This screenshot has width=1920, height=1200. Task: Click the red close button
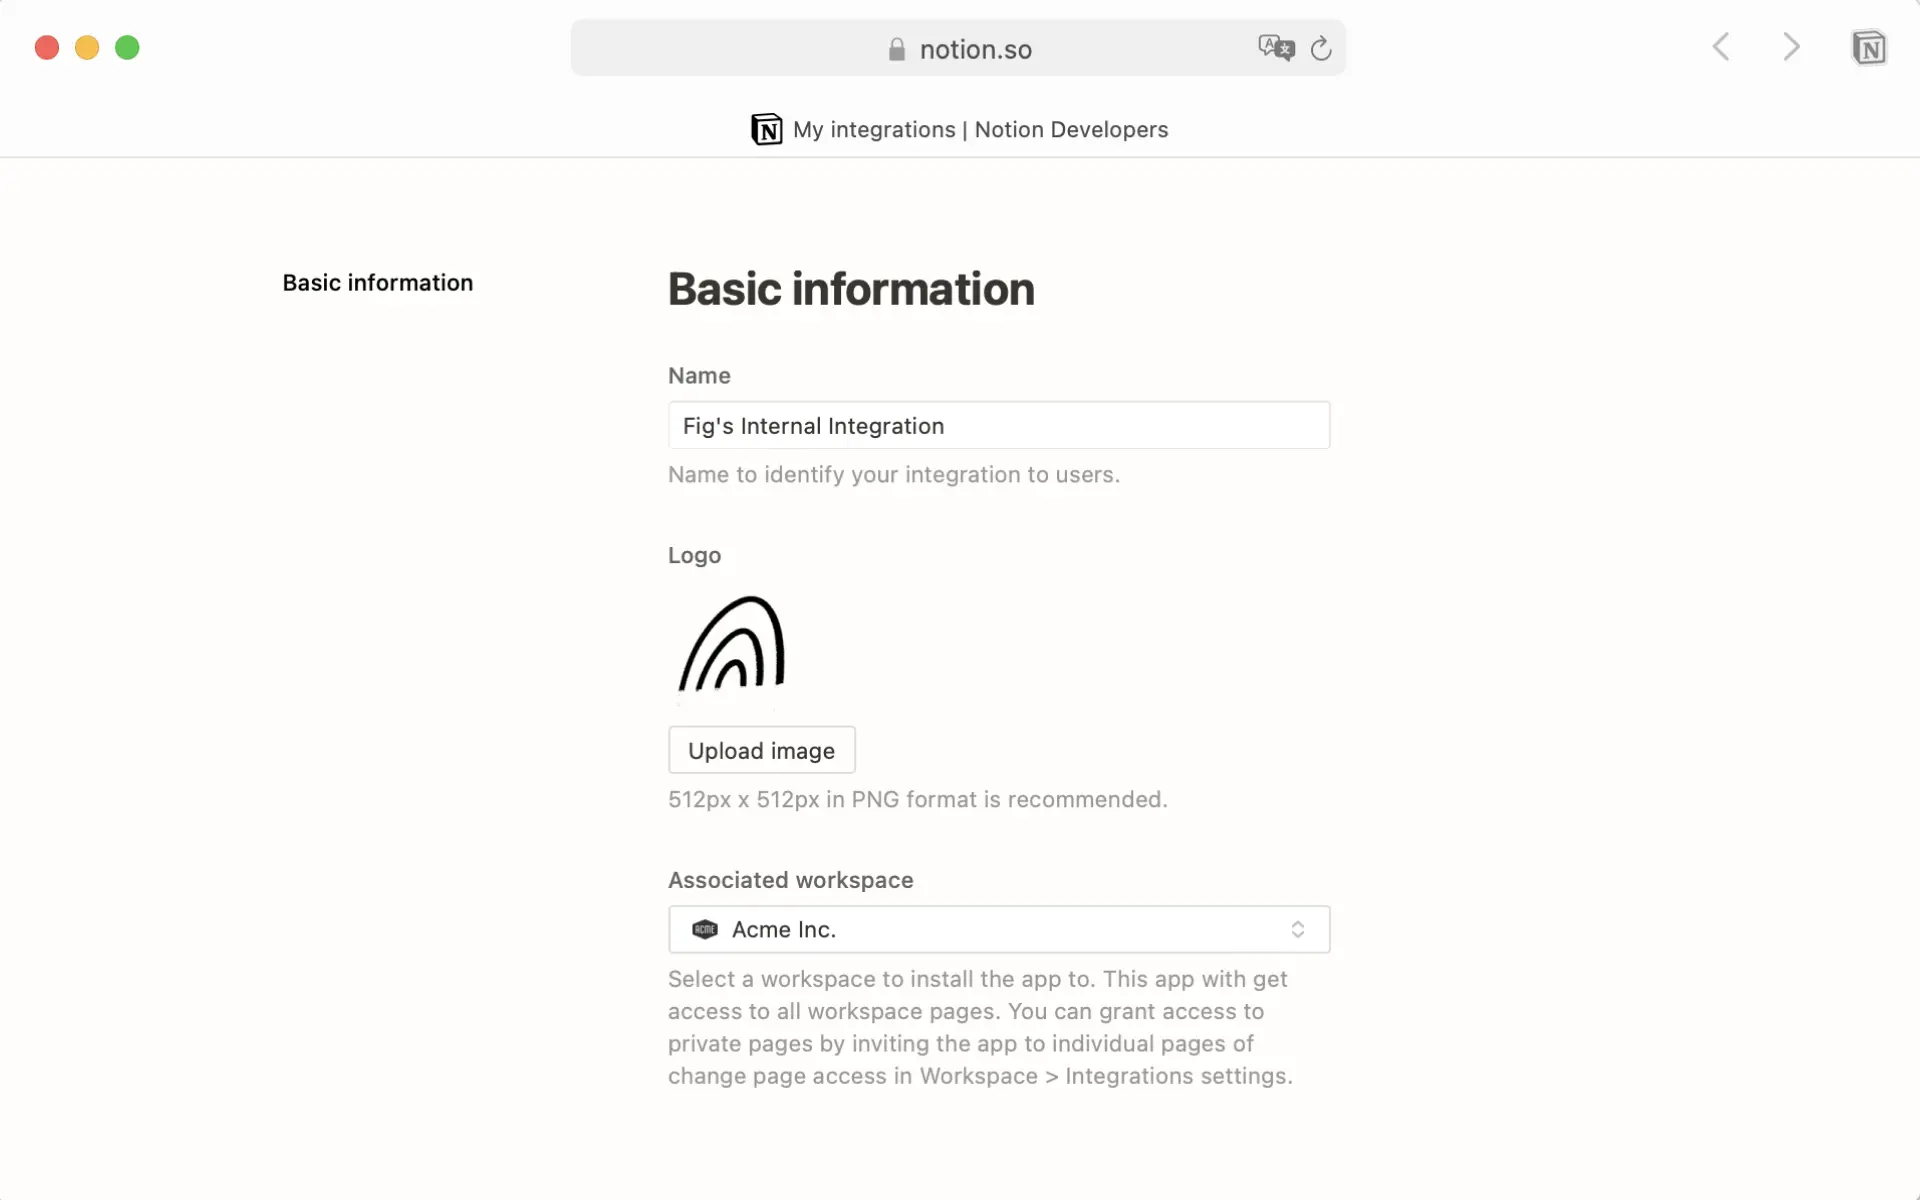pyautogui.click(x=46, y=47)
